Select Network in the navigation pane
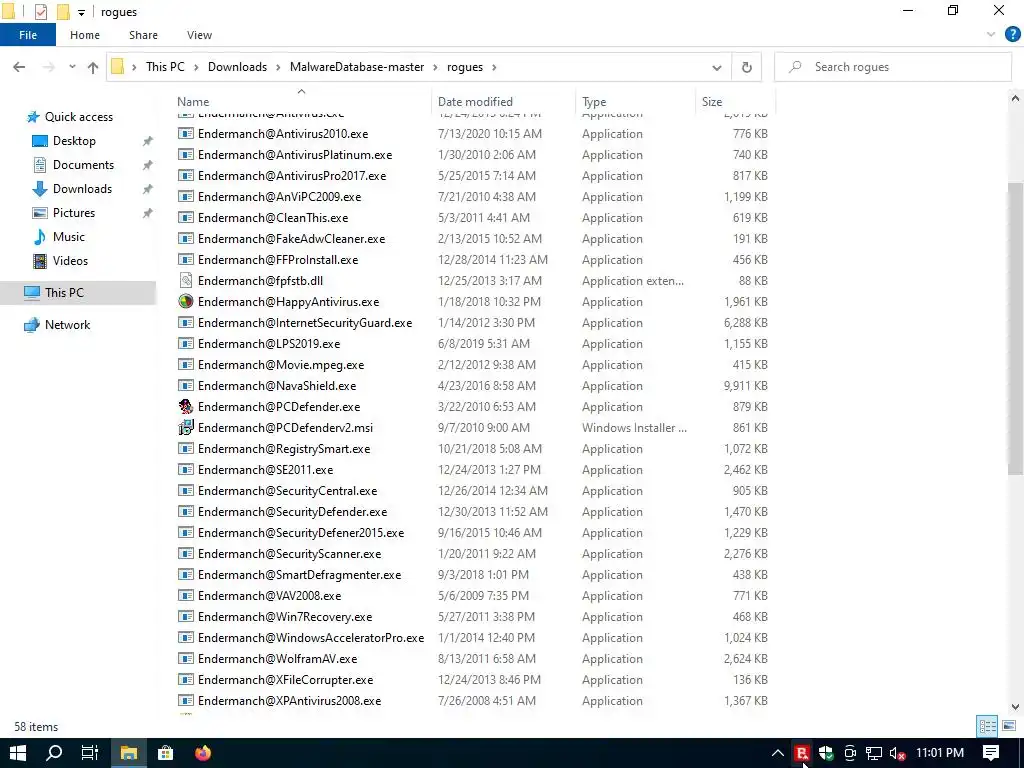 (x=67, y=325)
